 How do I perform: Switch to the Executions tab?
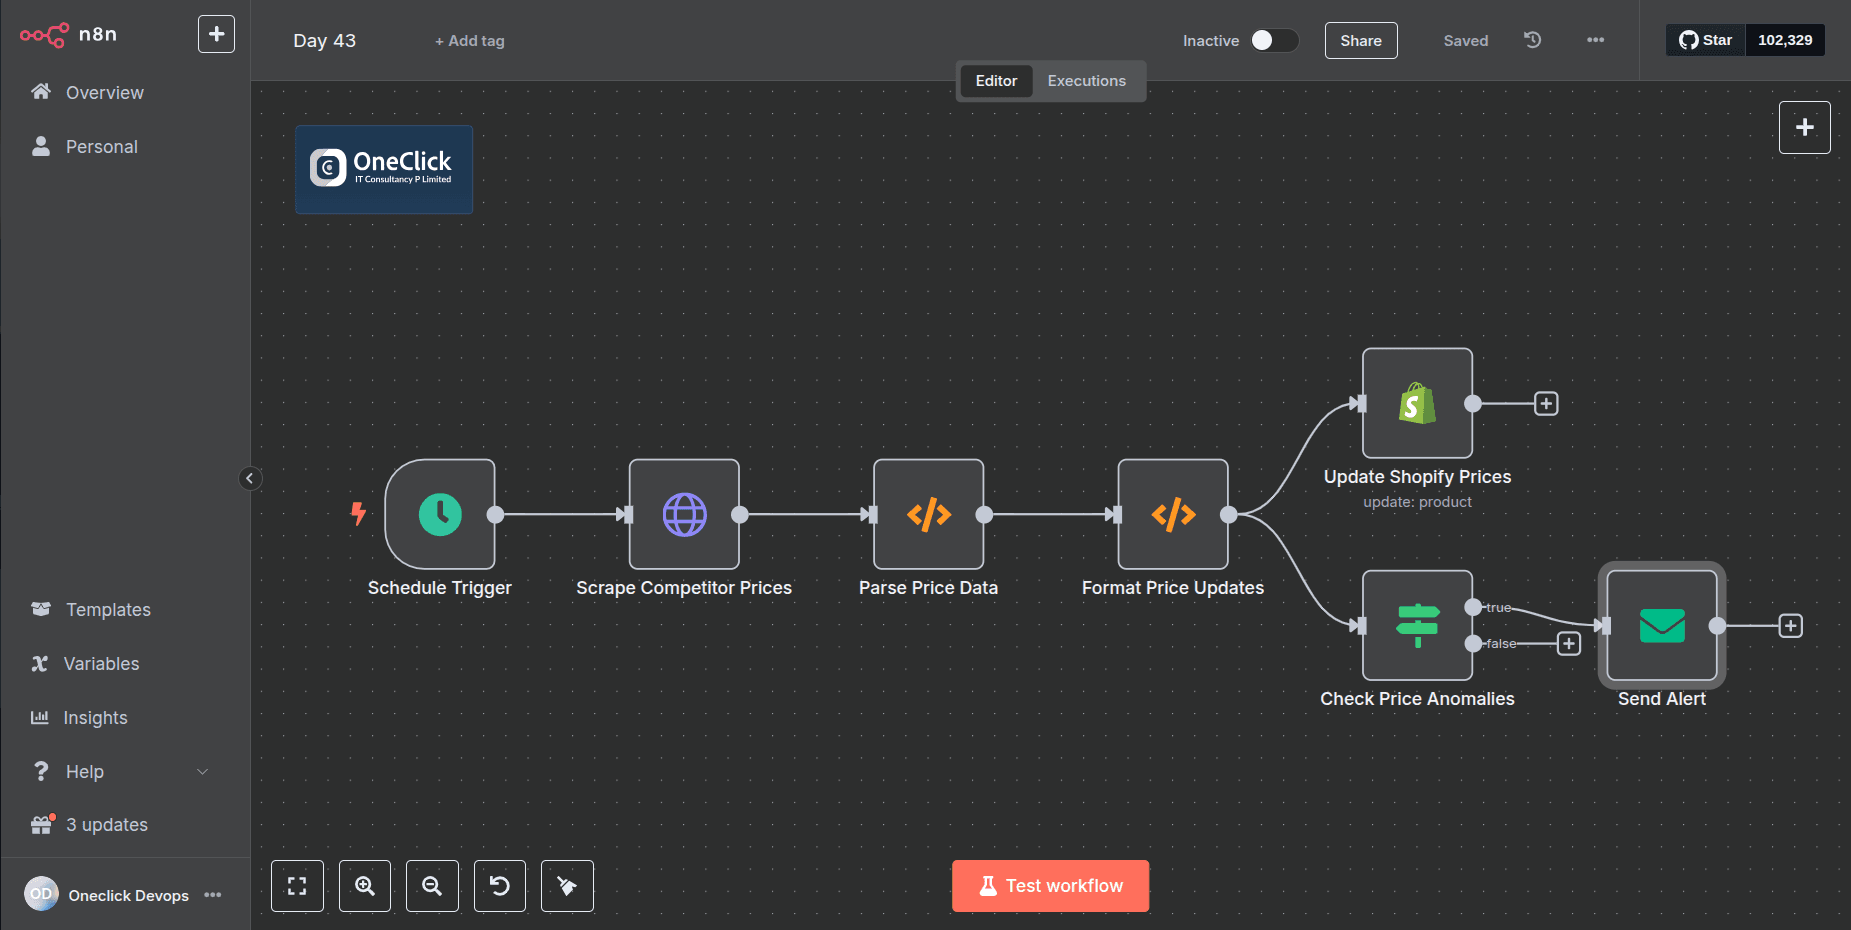[1086, 81]
